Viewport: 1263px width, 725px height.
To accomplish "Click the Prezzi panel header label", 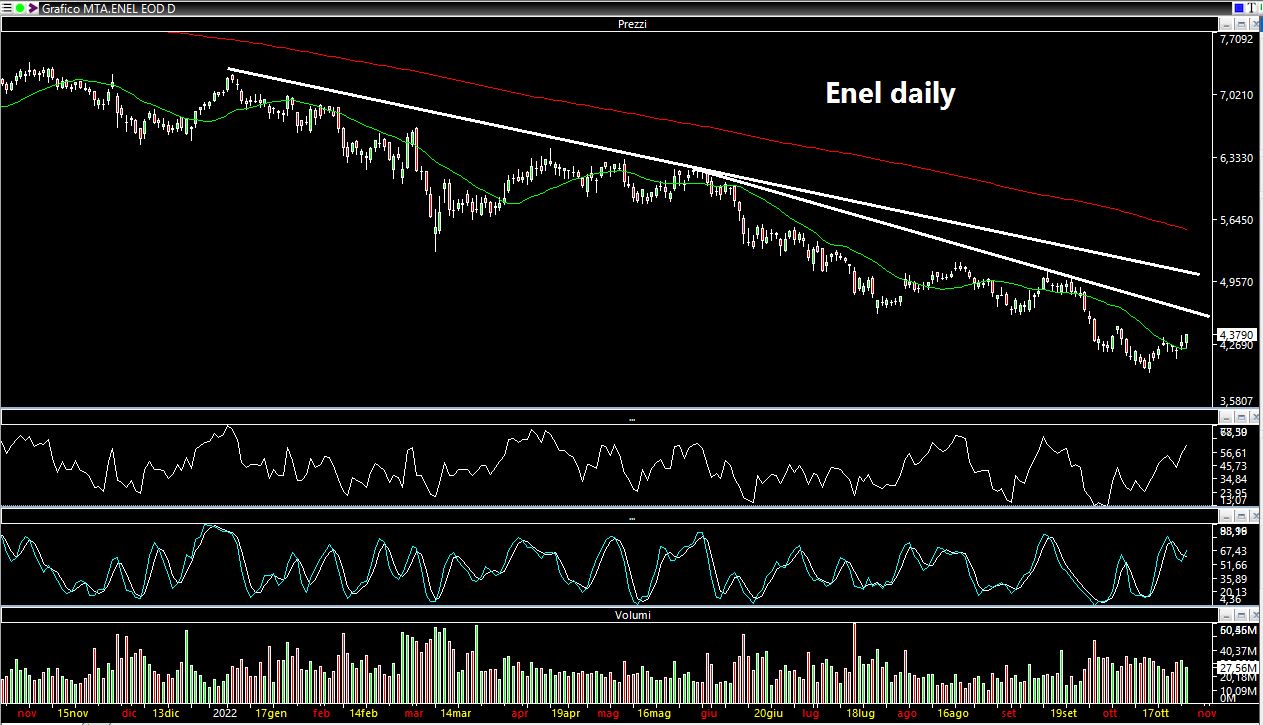I will click(x=632, y=24).
